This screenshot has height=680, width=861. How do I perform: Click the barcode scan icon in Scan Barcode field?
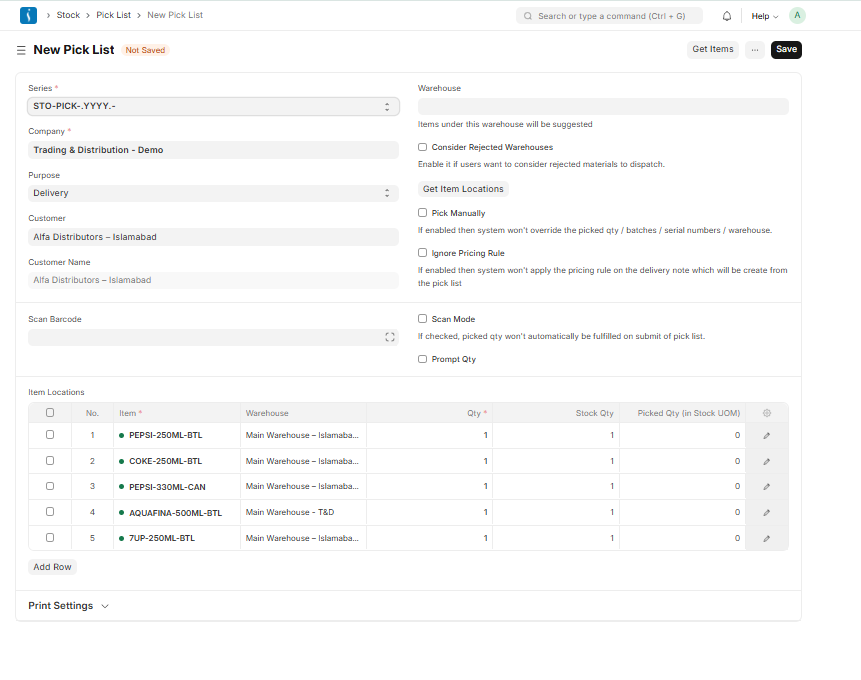point(390,337)
